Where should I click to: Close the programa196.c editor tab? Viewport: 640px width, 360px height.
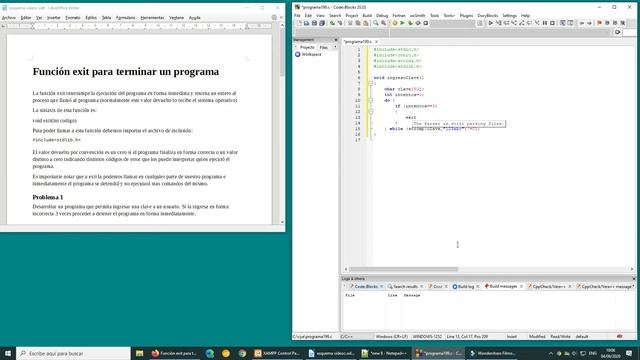pos(376,42)
